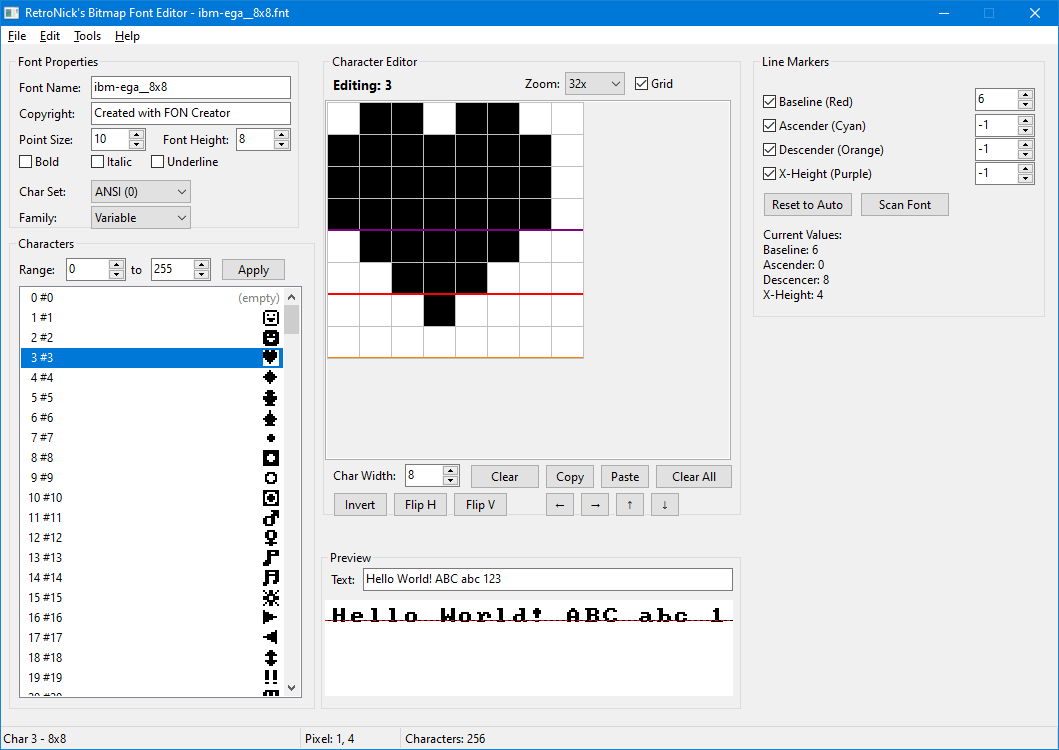
Task: Select the music note glyph in row 13 #13
Action: (x=271, y=557)
